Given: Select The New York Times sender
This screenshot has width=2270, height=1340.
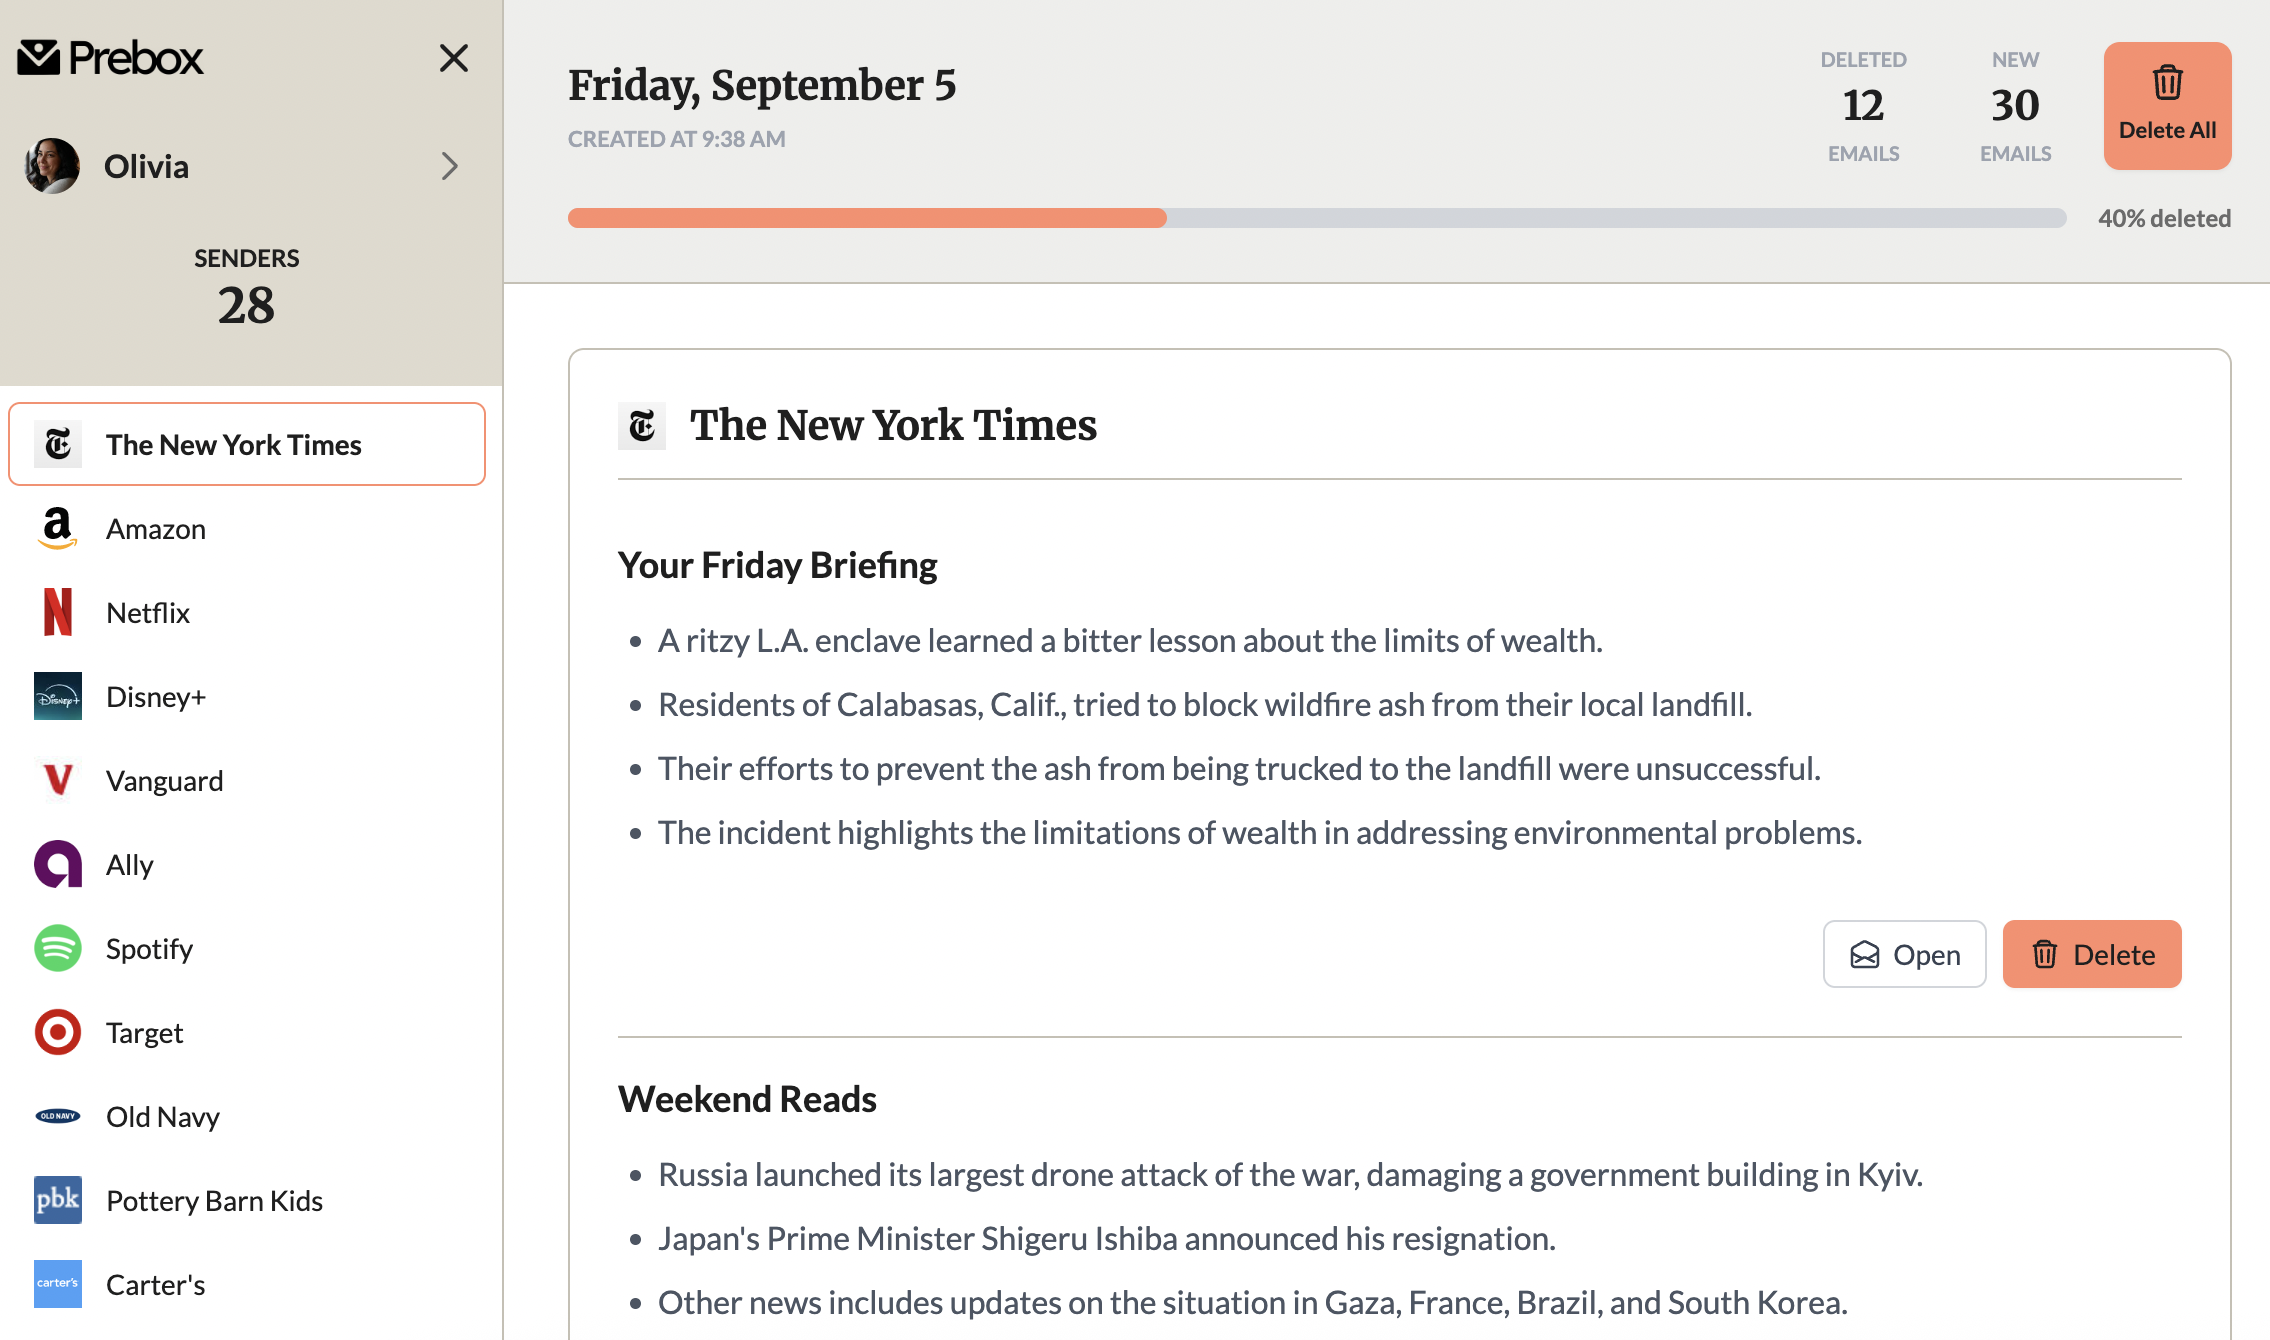Looking at the screenshot, I should [x=247, y=444].
